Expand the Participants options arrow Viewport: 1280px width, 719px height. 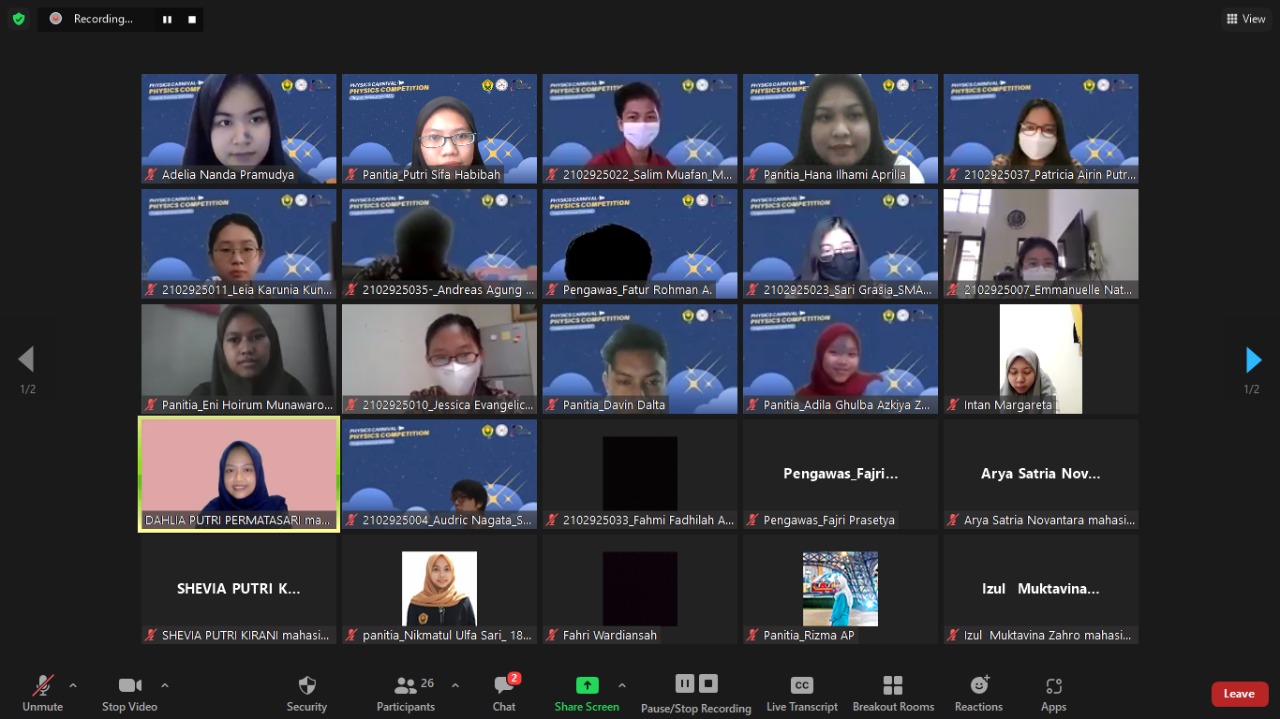click(455, 685)
